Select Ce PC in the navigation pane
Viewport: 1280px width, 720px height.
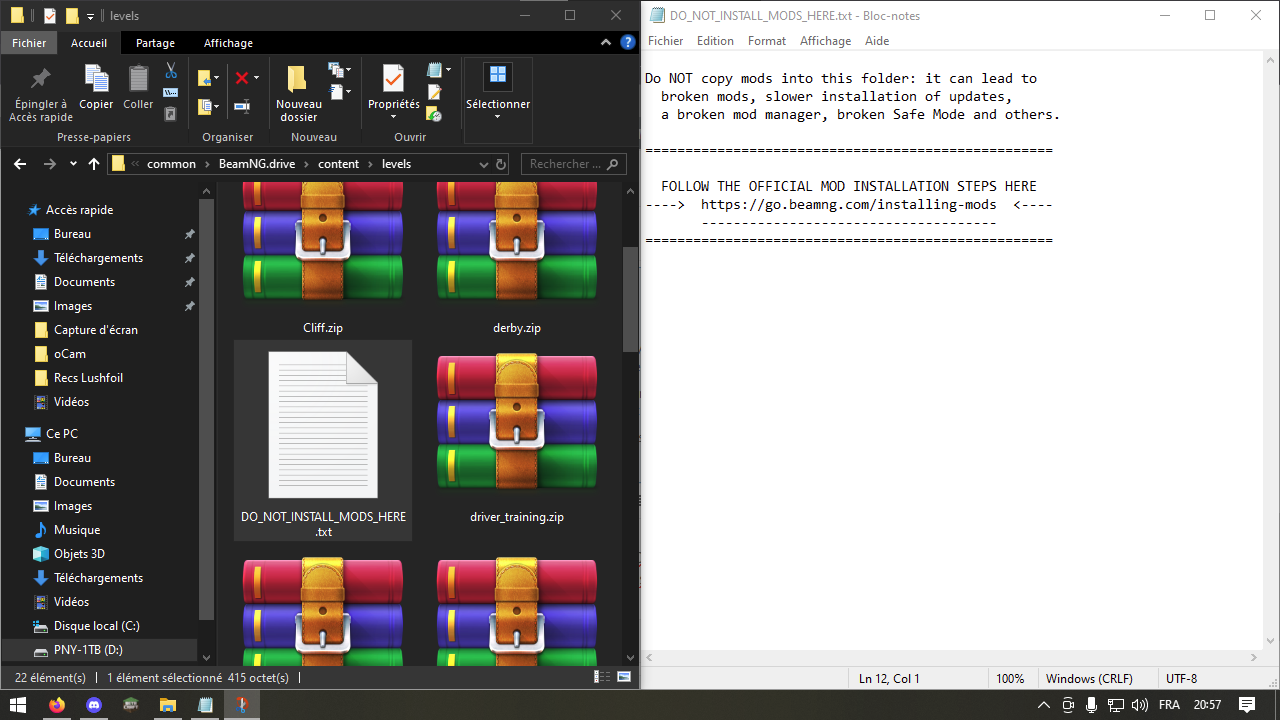click(x=61, y=434)
